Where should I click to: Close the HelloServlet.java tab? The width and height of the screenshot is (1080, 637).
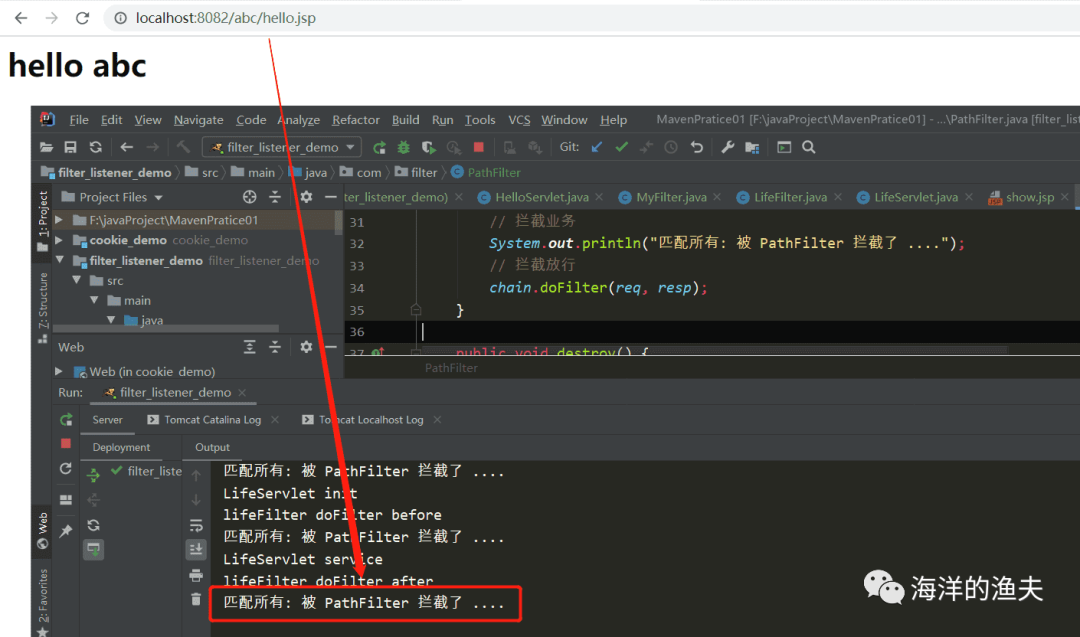click(x=599, y=198)
